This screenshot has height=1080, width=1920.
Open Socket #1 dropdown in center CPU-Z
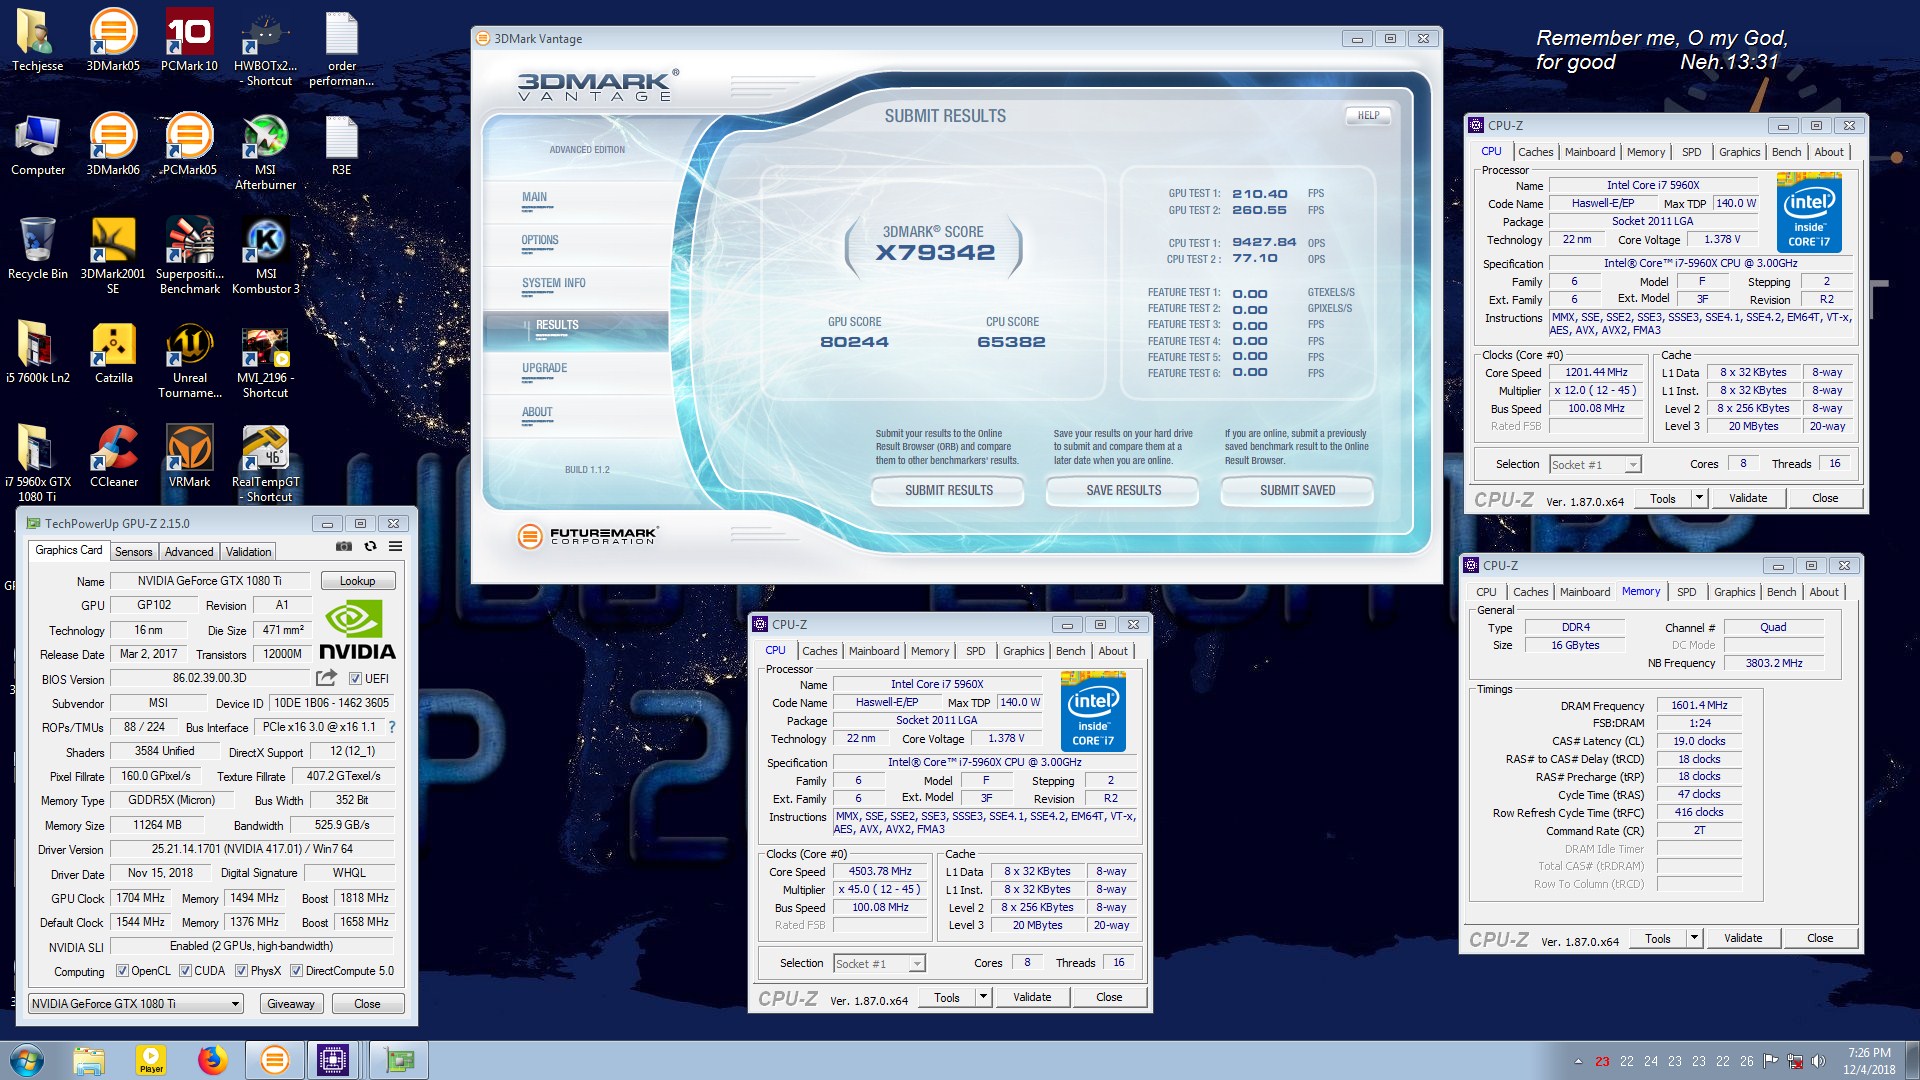879,964
